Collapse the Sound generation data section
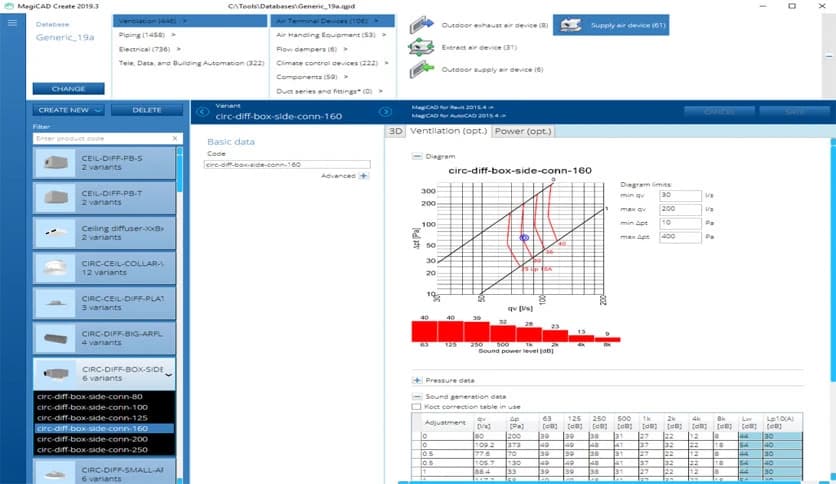The height and width of the screenshot is (484, 836). pyautogui.click(x=416, y=397)
